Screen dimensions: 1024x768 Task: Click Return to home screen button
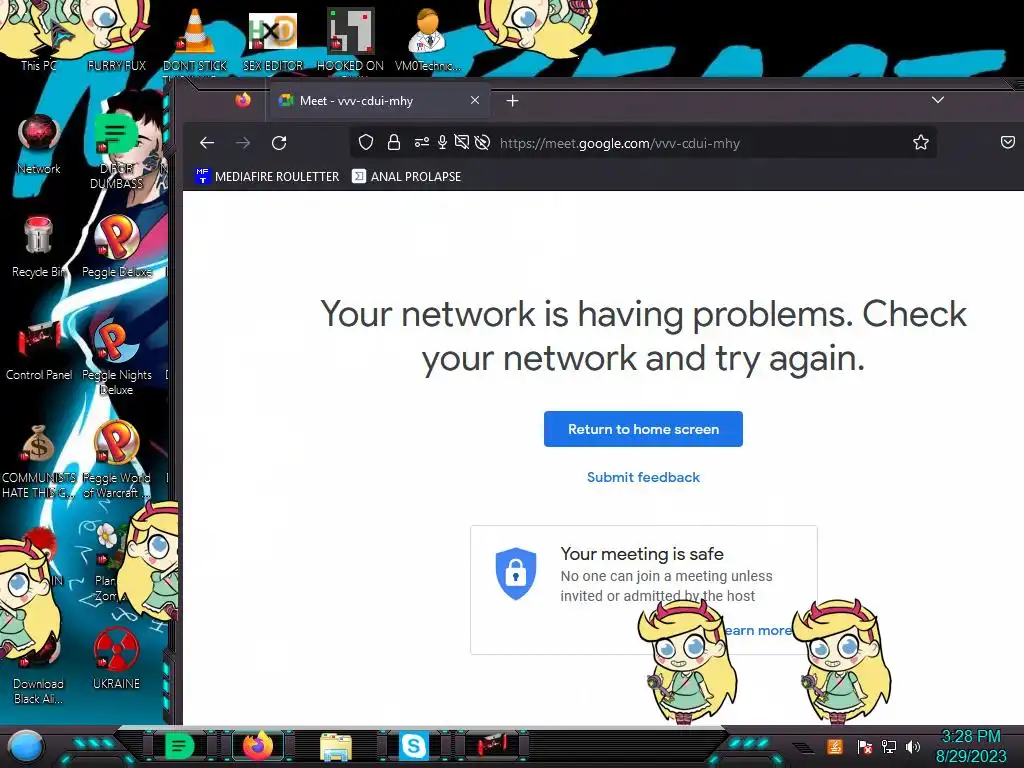pyautogui.click(x=643, y=429)
